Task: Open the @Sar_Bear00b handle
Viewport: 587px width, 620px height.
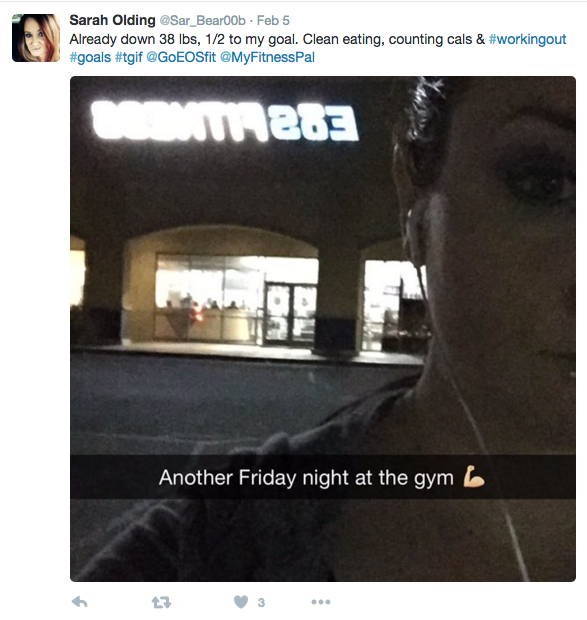Action: click(202, 21)
